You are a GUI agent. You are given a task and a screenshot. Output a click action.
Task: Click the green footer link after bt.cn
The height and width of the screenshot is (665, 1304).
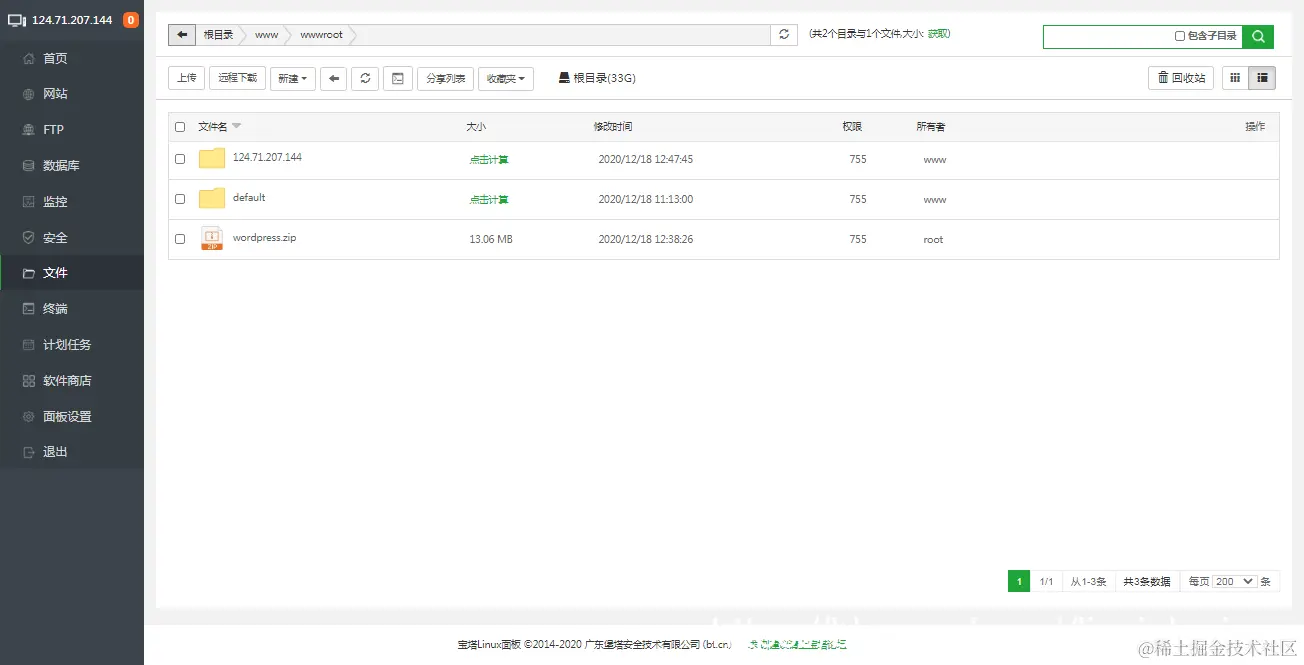click(x=798, y=645)
